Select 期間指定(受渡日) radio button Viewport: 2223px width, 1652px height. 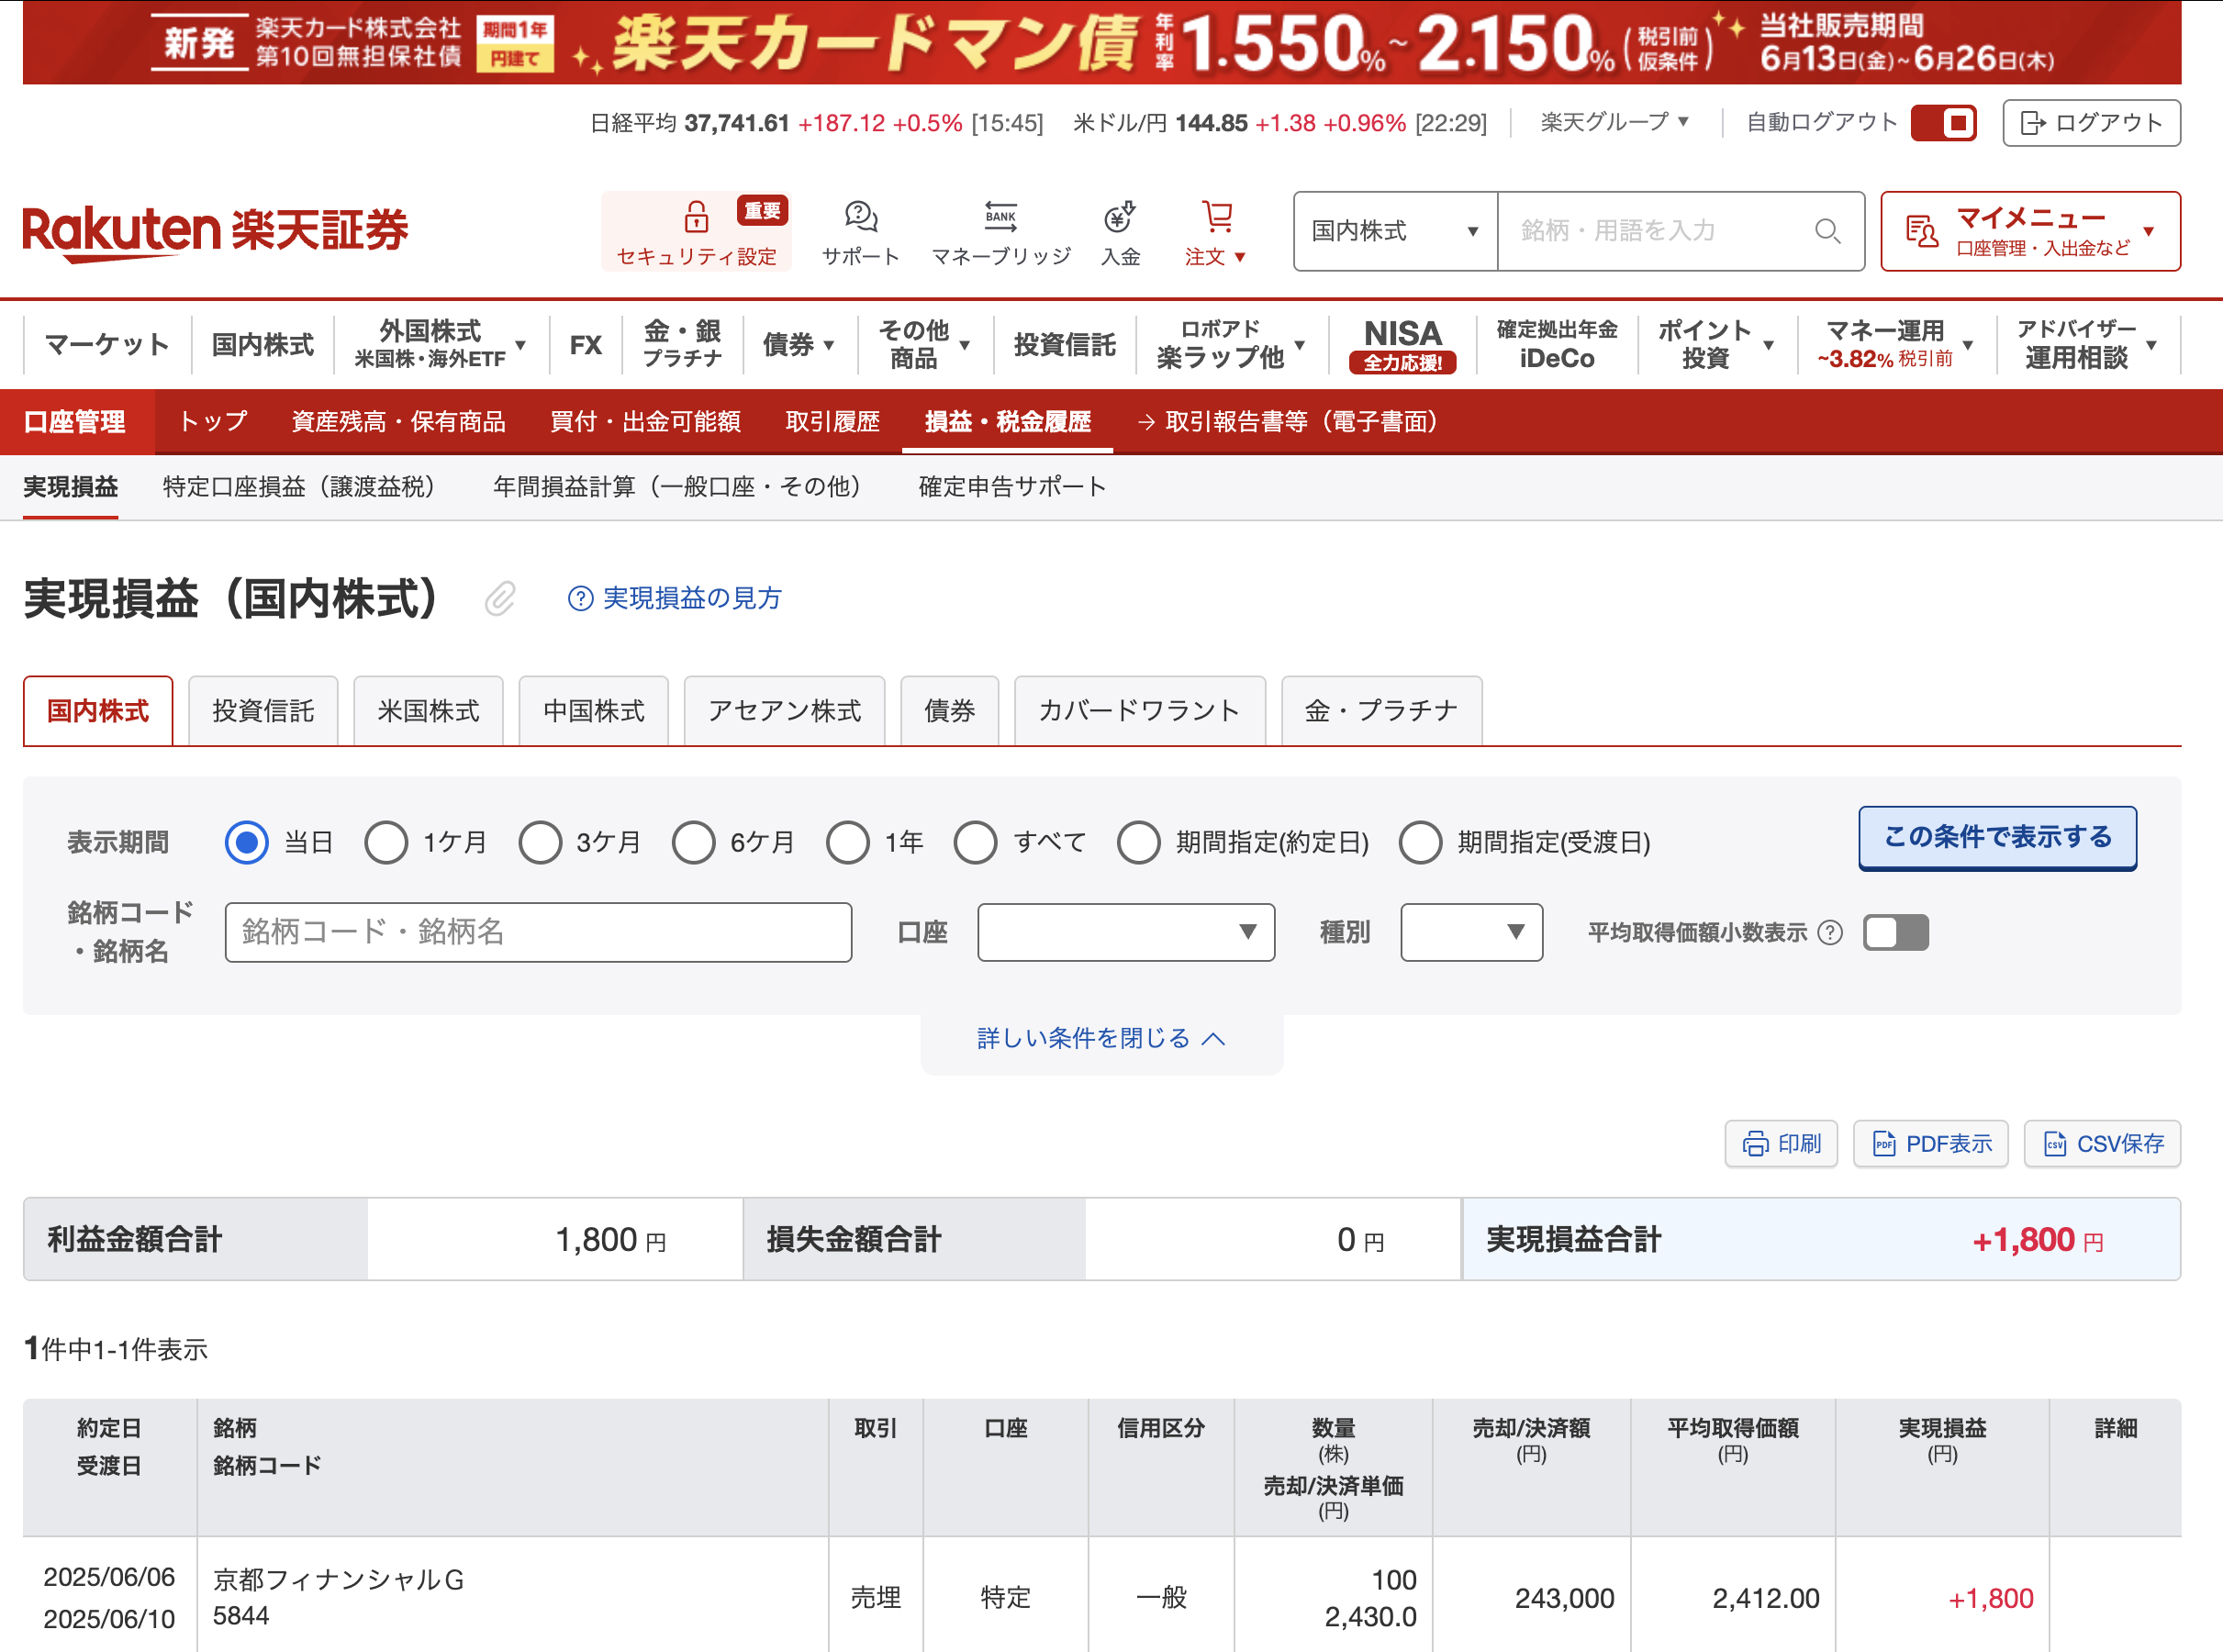point(1420,842)
